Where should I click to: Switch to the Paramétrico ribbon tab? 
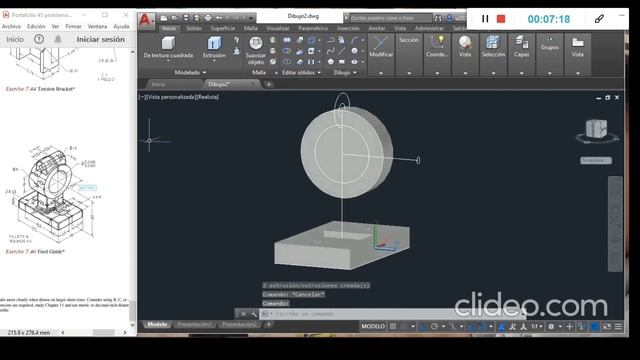click(x=313, y=28)
